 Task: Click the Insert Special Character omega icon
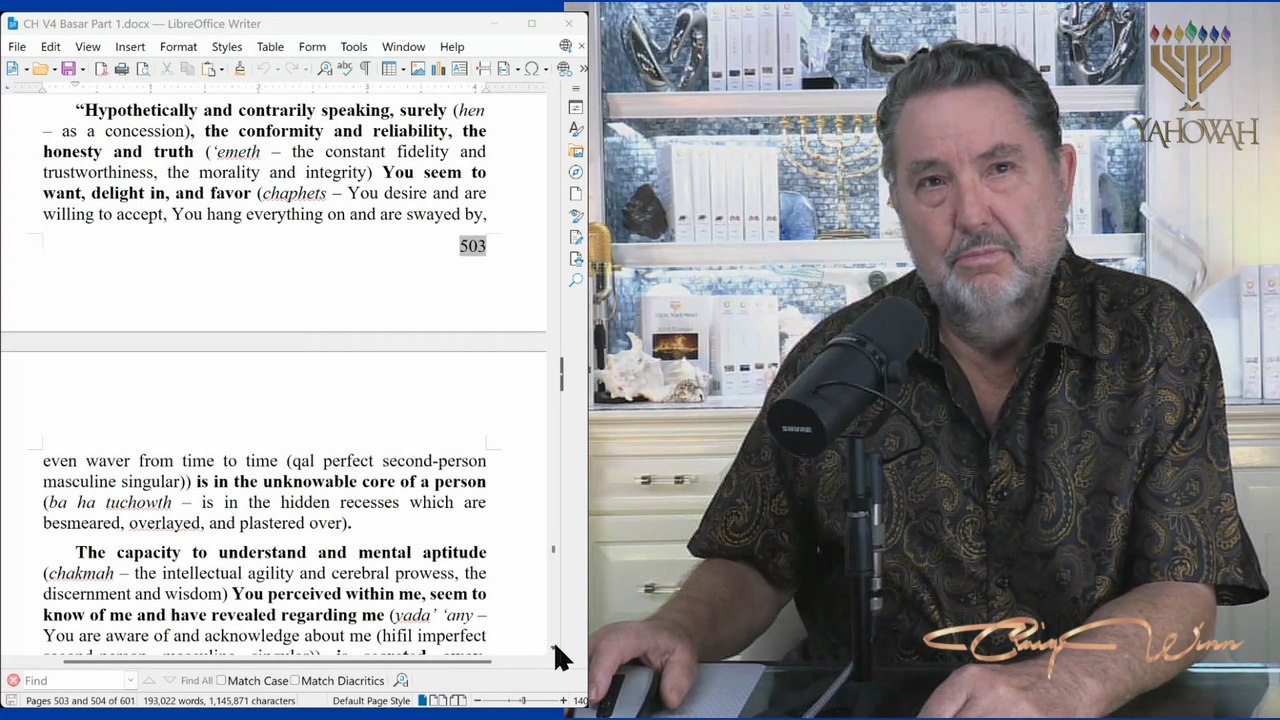(532, 69)
